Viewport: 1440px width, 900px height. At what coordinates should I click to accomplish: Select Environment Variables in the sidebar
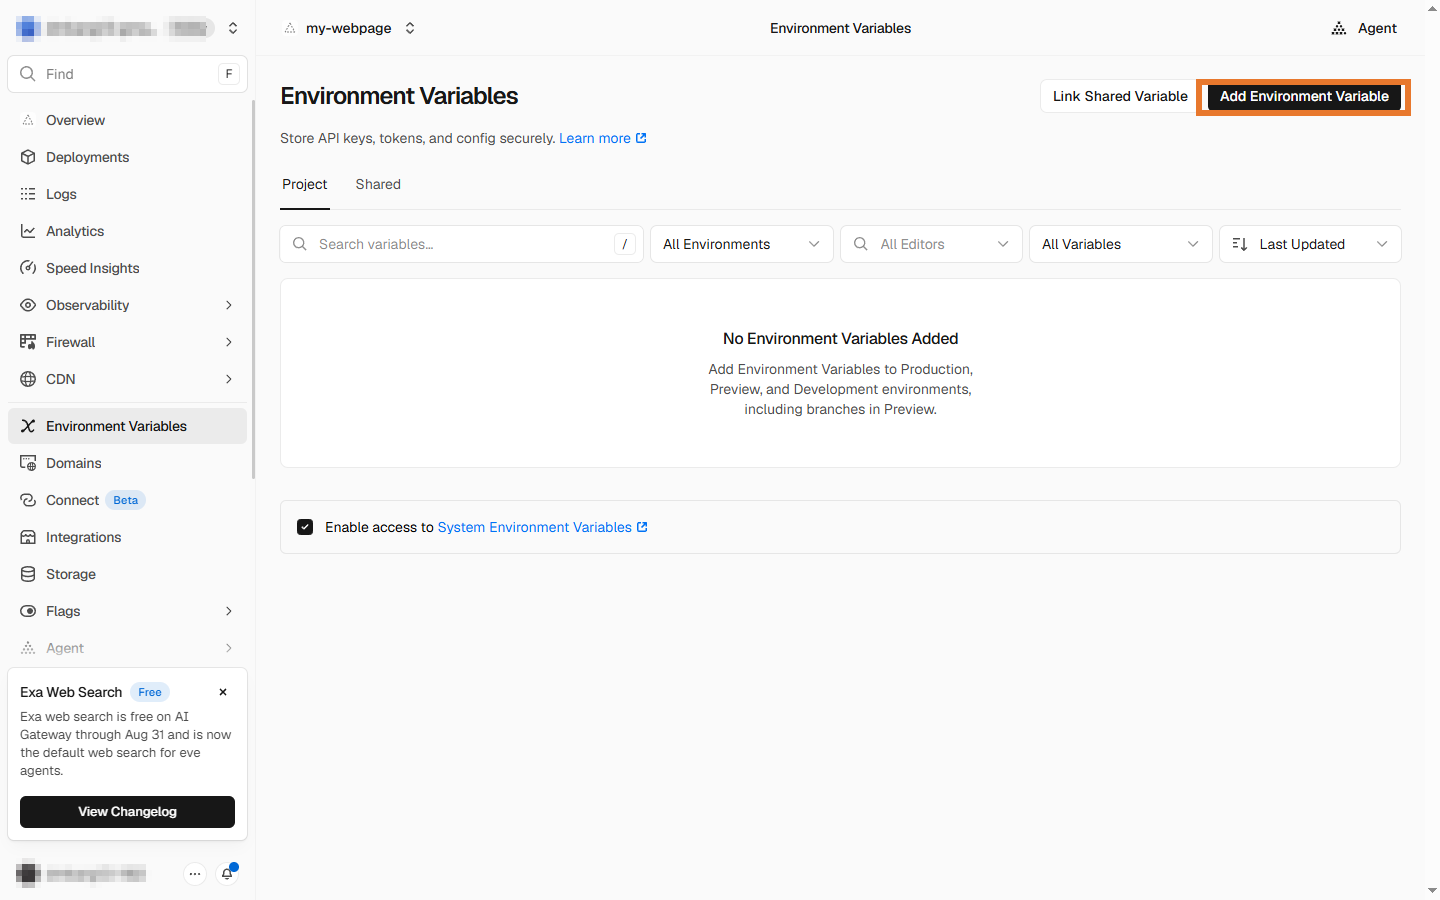(x=128, y=426)
